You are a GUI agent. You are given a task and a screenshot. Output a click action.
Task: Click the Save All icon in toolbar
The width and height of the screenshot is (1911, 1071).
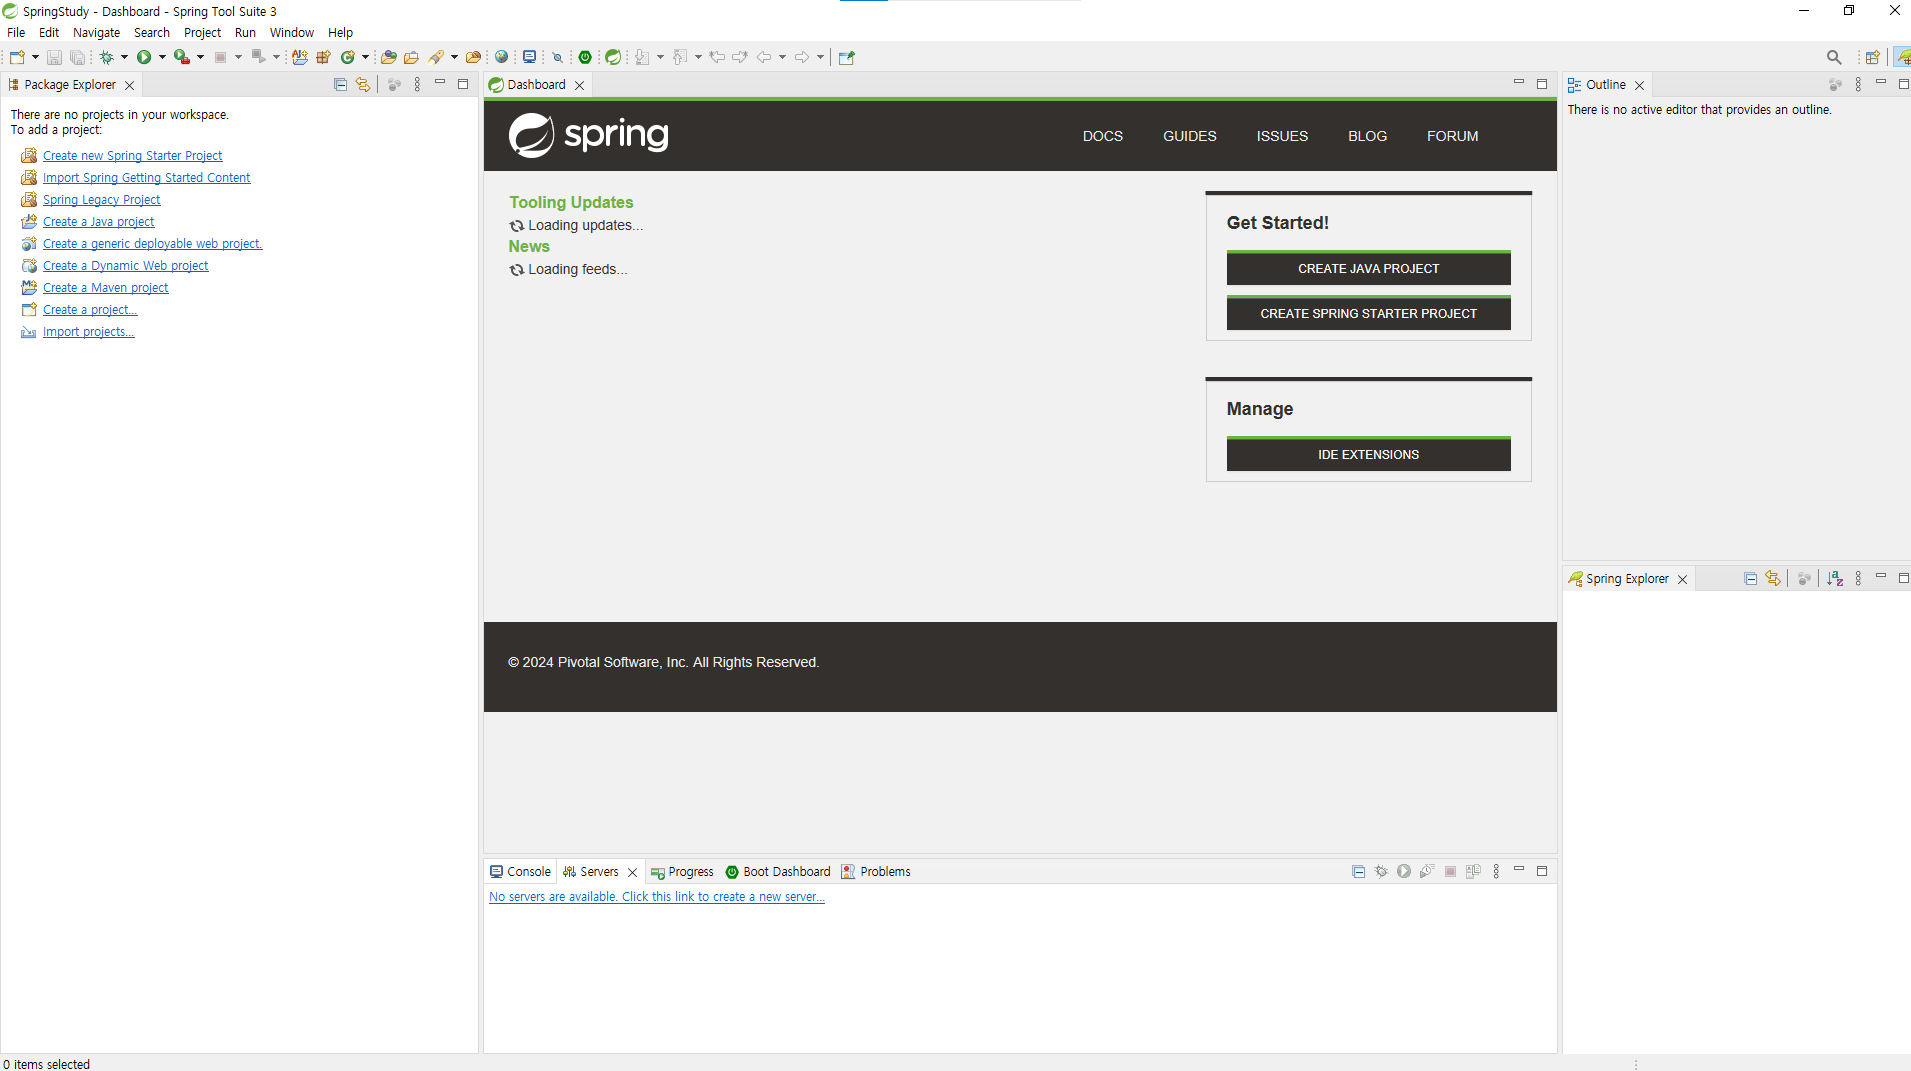point(77,57)
